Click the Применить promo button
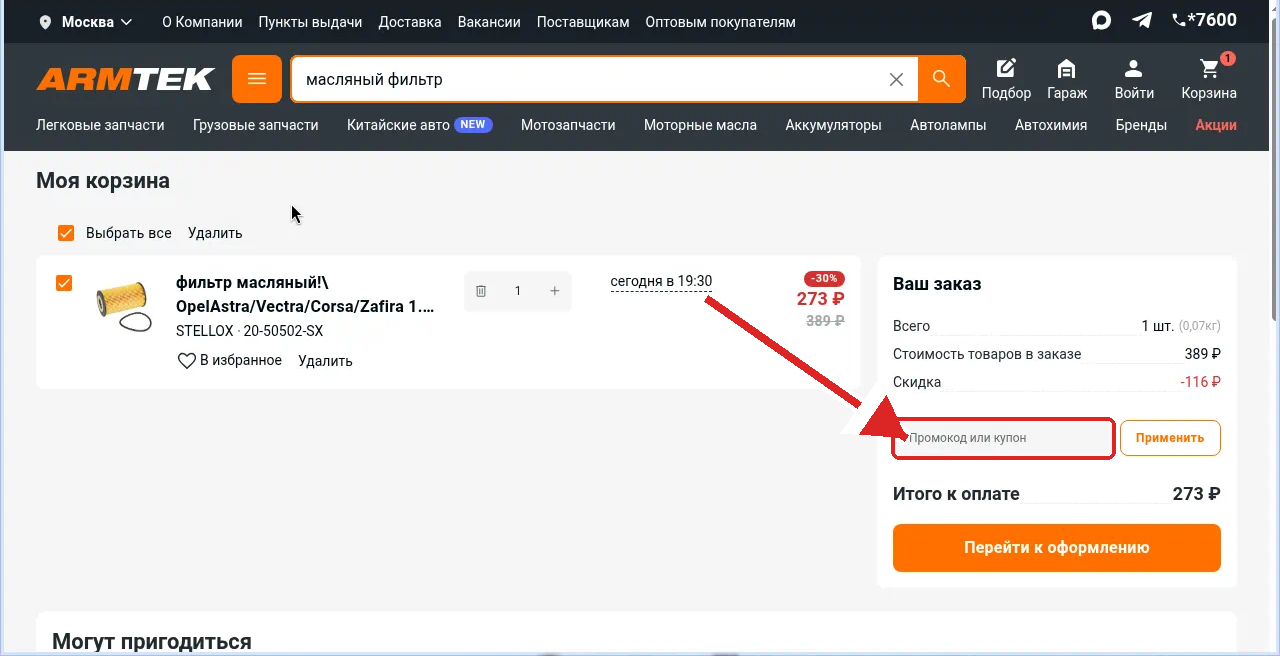 coord(1170,438)
